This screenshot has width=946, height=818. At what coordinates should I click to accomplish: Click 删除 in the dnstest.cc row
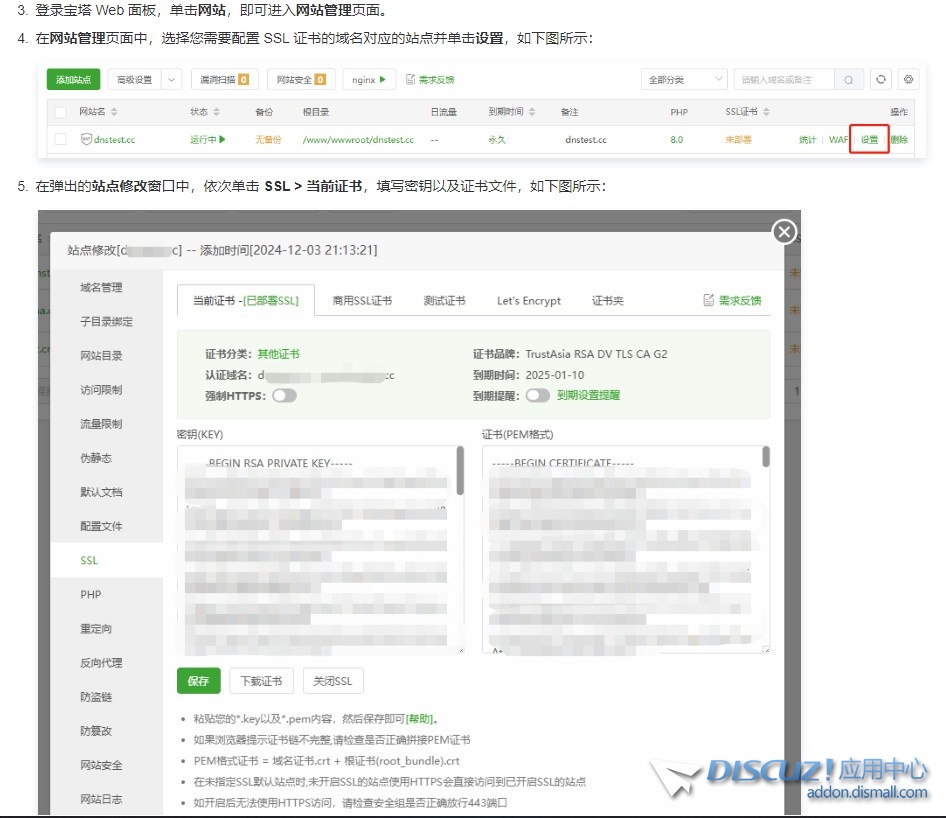[x=899, y=139]
